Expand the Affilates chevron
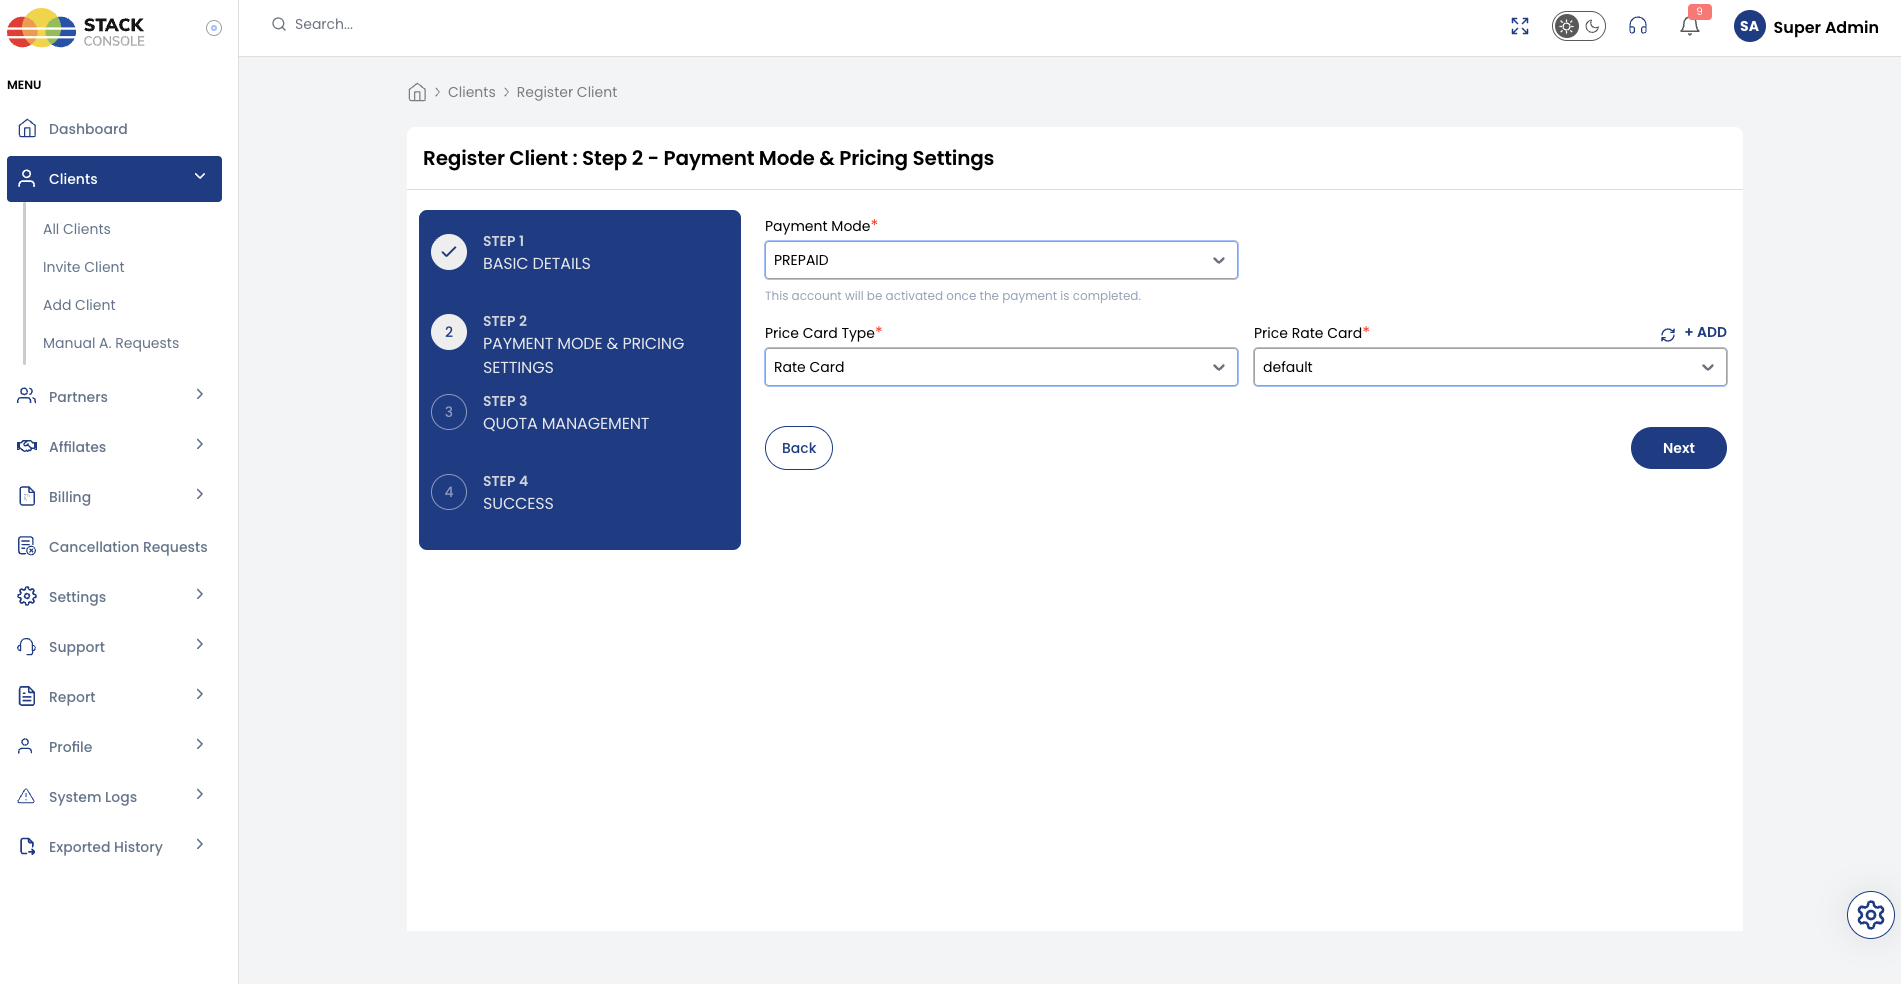1901x984 pixels. point(200,445)
